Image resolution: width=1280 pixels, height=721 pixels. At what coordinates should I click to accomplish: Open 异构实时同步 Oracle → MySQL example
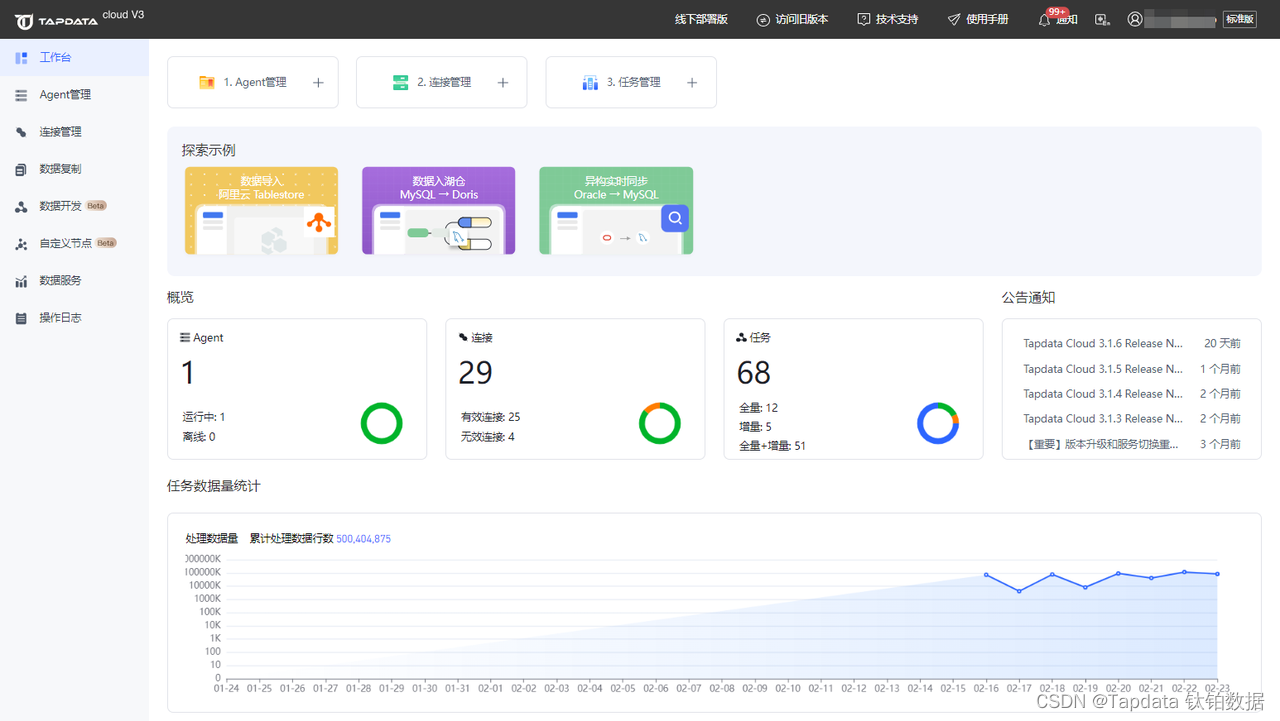click(x=616, y=211)
